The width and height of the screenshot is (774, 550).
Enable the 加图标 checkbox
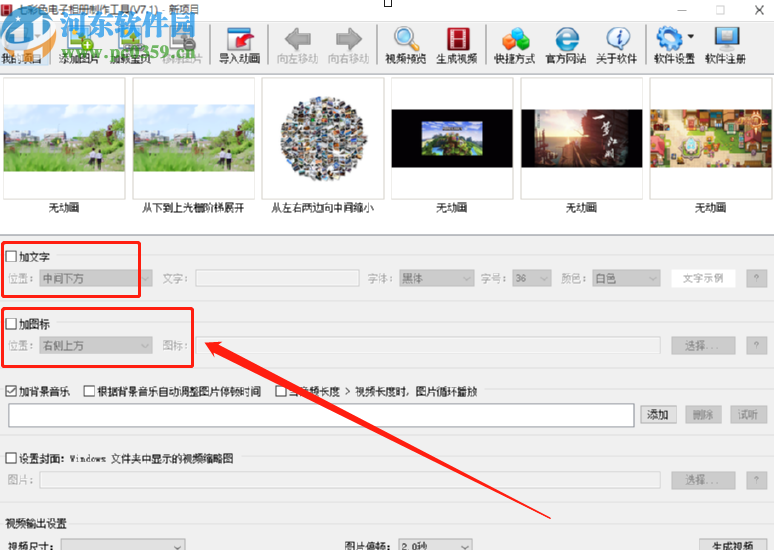11,323
